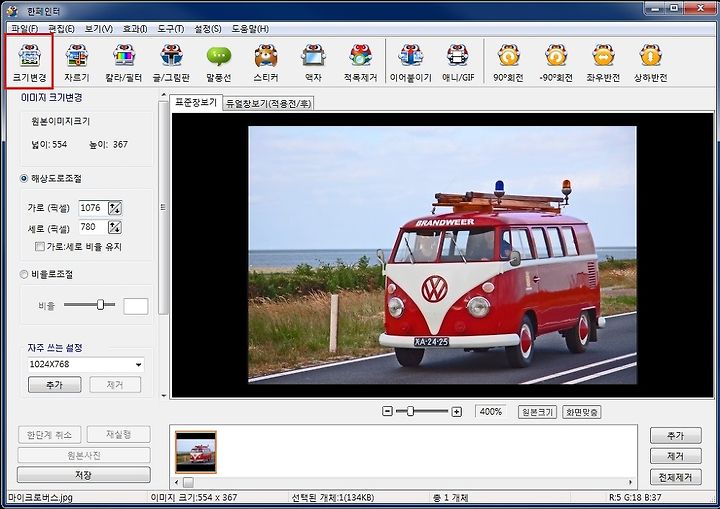This screenshot has width=720, height=509.
Task: Click the thumbnail strip horizontal scrollbar handle
Action: pyautogui.click(x=188, y=482)
